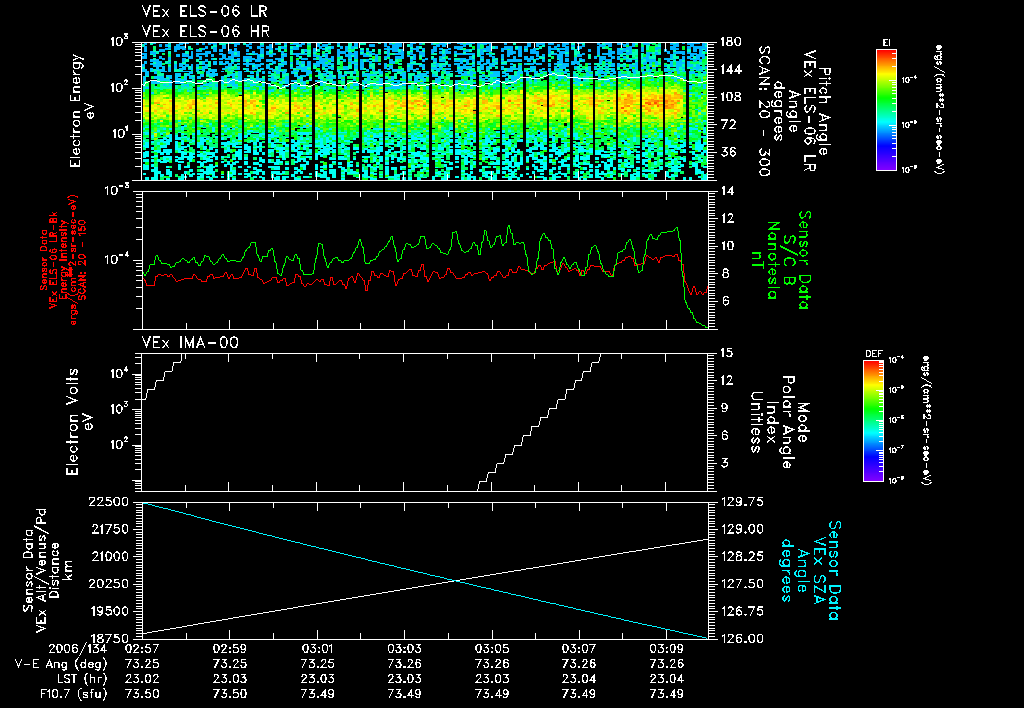Click the 128.25 degrees SZA tick
The width and height of the screenshot is (1024, 708).
pos(742,556)
